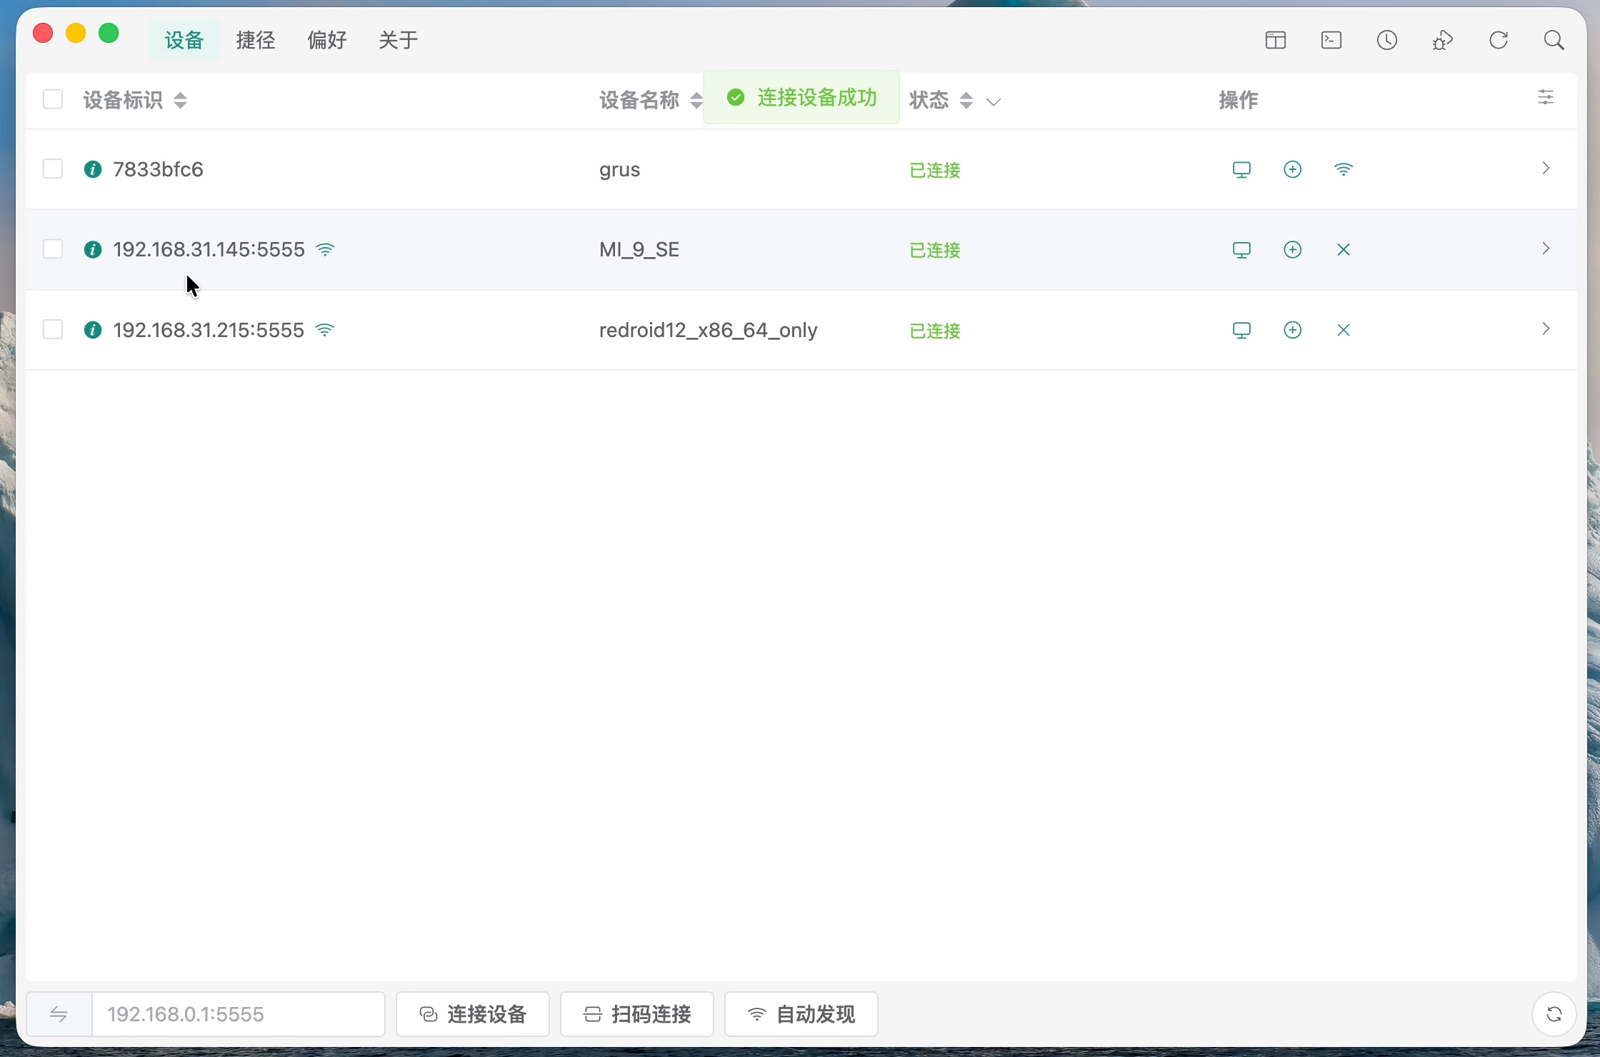Start screen mirroring for device 7833bfc6

[x=1241, y=169]
